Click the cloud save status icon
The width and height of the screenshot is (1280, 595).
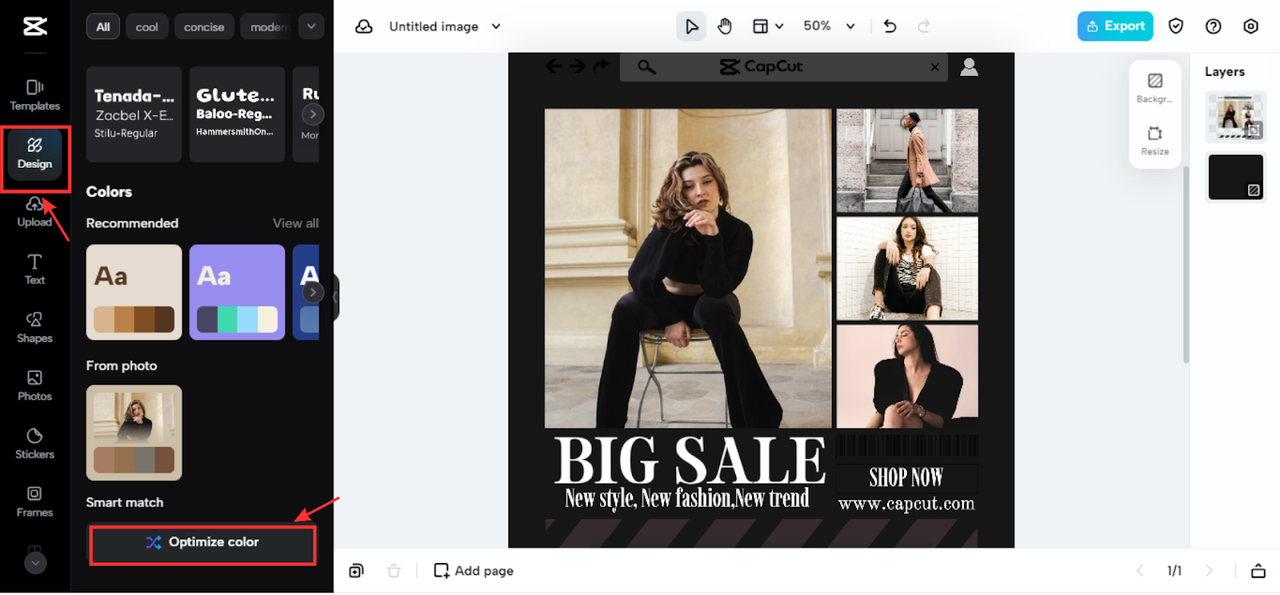pos(365,26)
